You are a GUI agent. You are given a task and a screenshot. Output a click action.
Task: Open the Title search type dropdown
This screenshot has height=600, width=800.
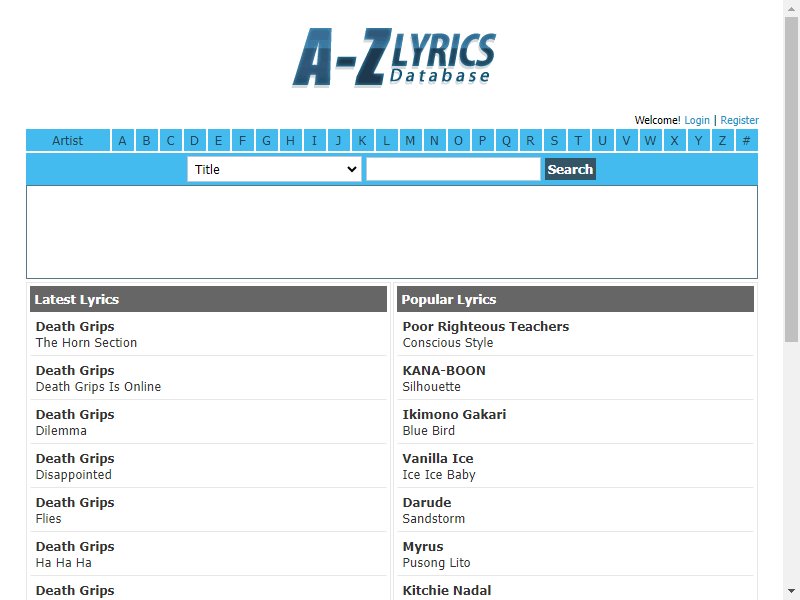274,169
